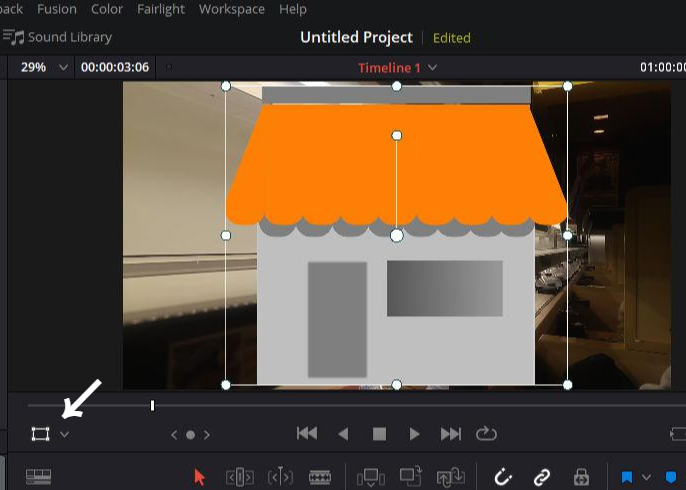Open the Fairlight menu
Image resolution: width=686 pixels, height=490 pixels.
coord(161,9)
